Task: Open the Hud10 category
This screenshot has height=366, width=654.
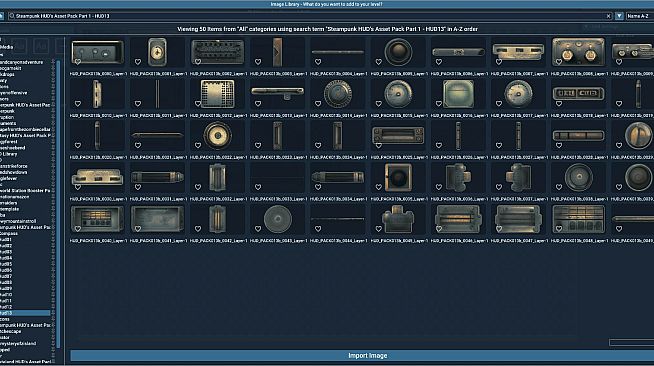Action: coord(6,294)
